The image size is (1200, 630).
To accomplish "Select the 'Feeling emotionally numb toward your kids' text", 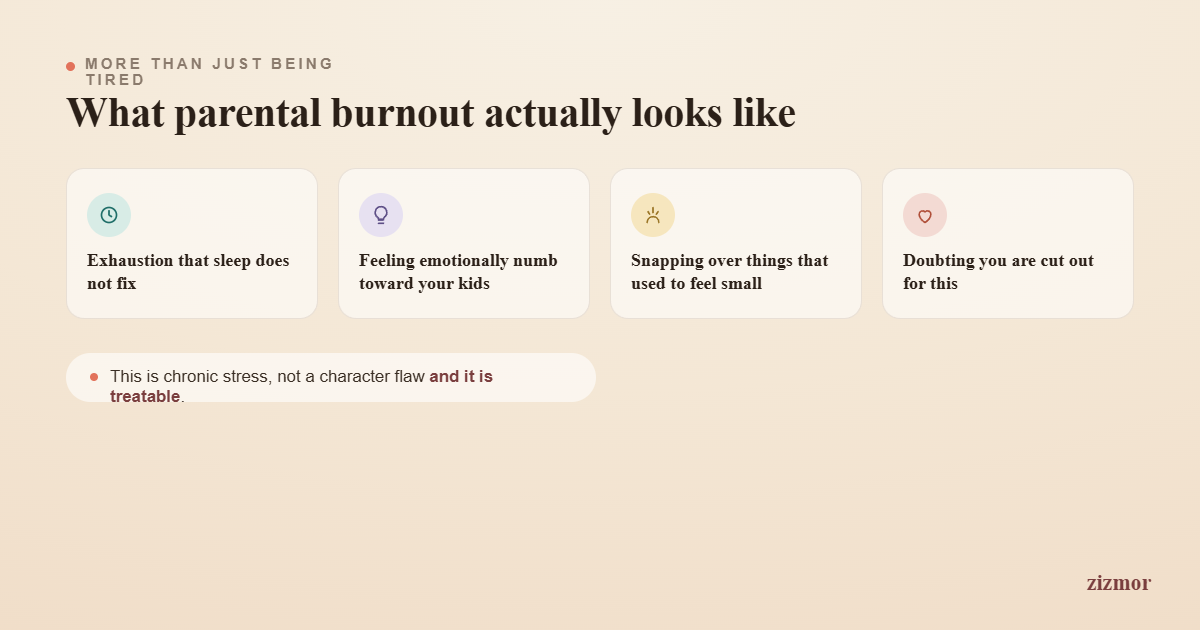I will pos(458,272).
